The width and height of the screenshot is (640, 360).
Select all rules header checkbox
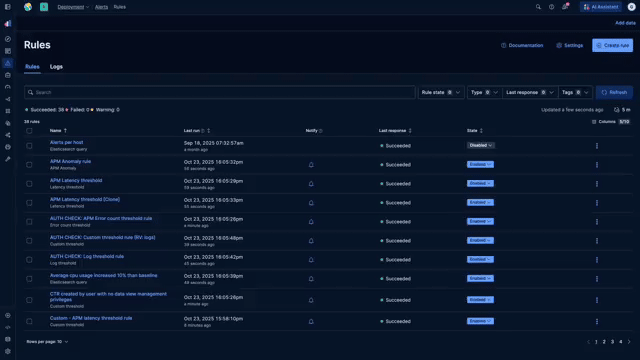click(29, 131)
